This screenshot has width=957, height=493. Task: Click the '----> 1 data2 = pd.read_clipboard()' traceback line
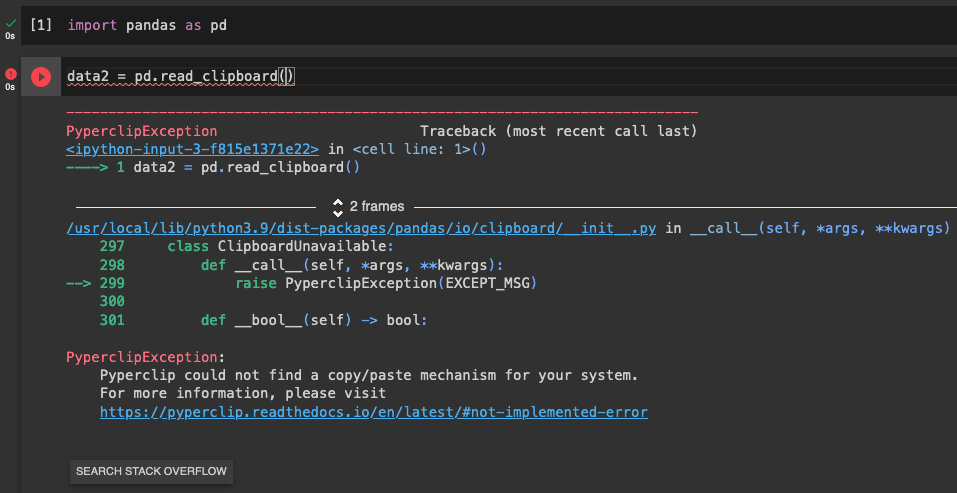213,167
